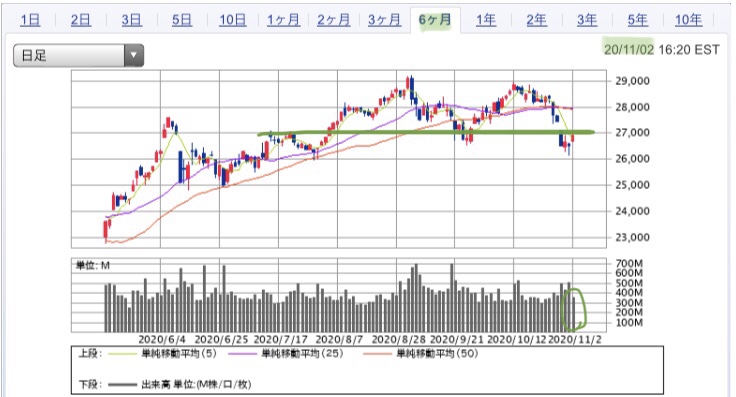Click the dropdown arrow beside 日足

(x=134, y=55)
